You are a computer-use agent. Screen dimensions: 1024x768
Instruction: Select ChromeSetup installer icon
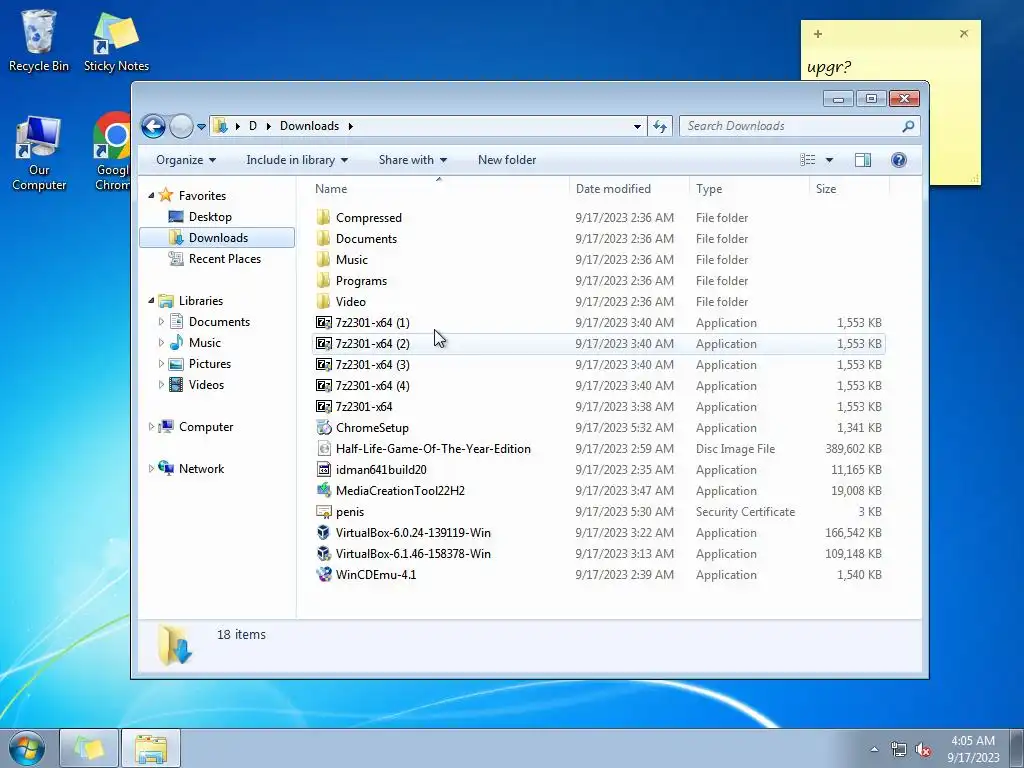coord(324,428)
